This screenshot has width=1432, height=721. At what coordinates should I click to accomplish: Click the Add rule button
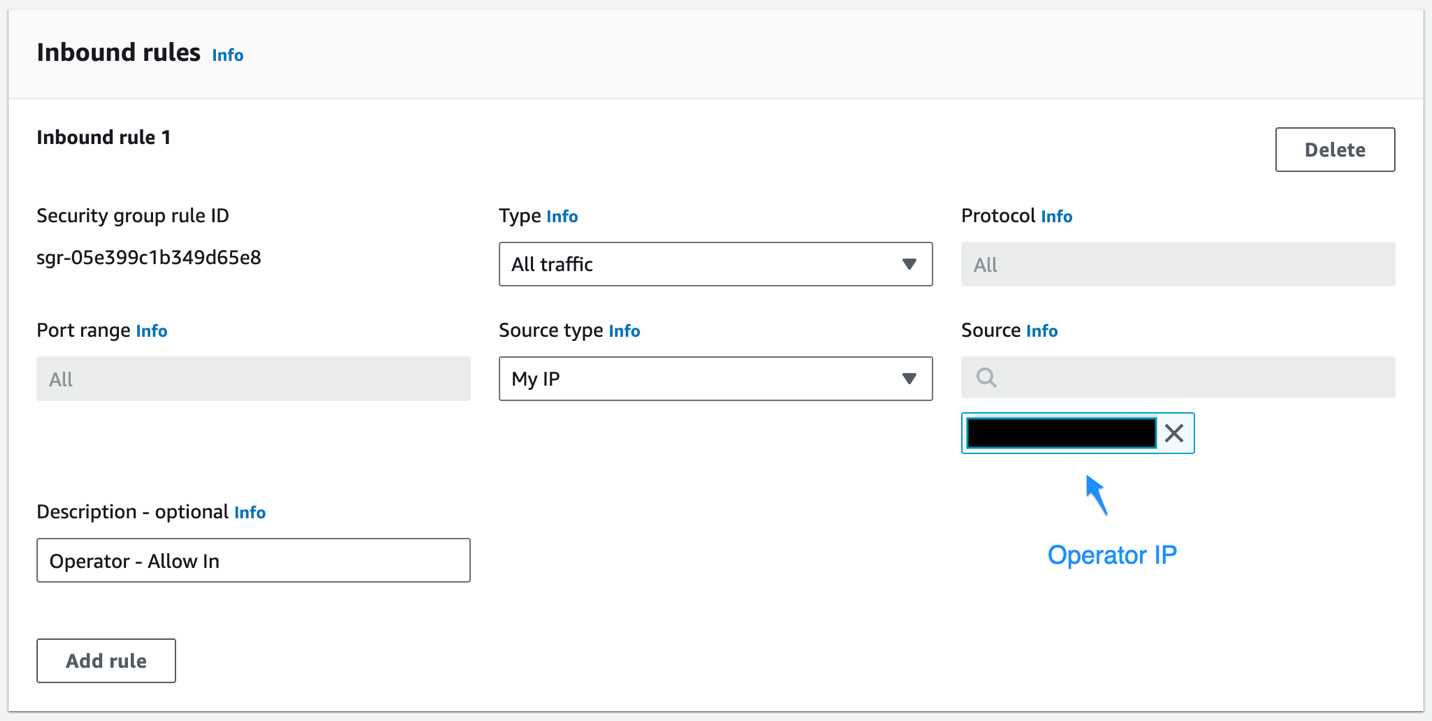click(x=106, y=661)
